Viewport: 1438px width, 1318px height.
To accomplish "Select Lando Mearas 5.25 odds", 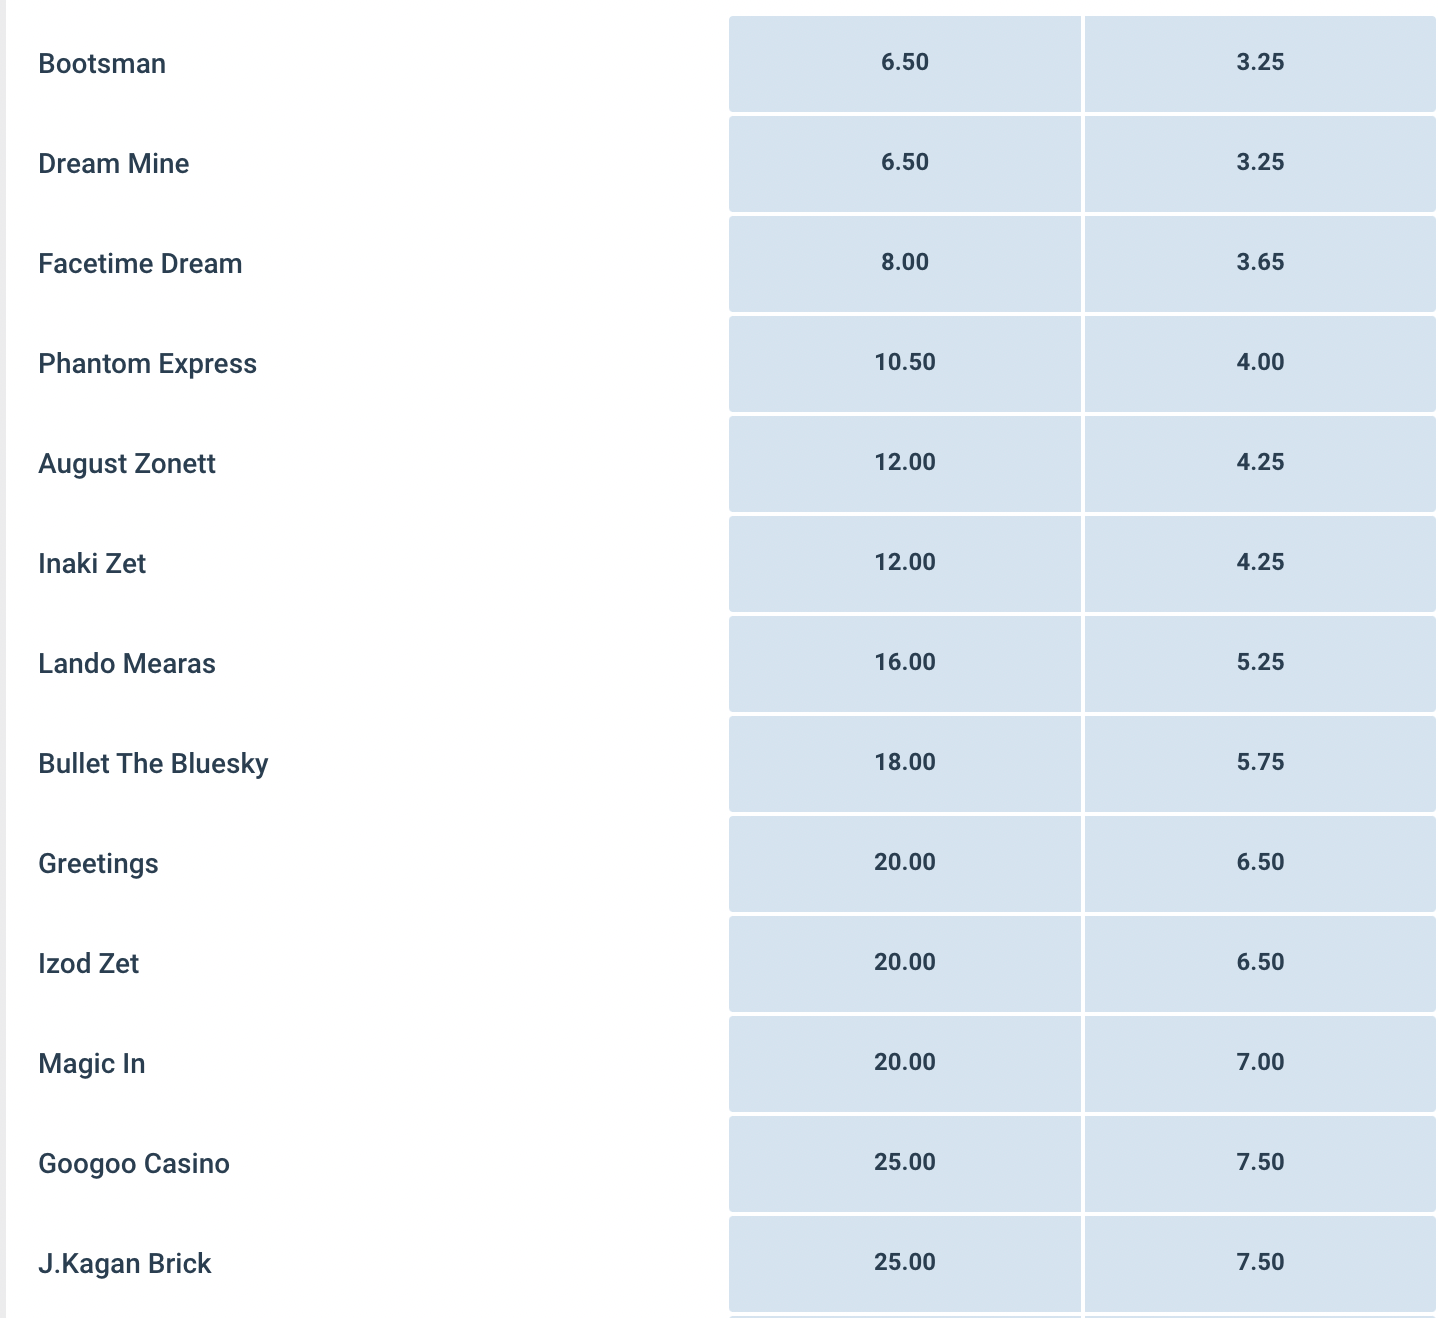I will coord(1259,662).
